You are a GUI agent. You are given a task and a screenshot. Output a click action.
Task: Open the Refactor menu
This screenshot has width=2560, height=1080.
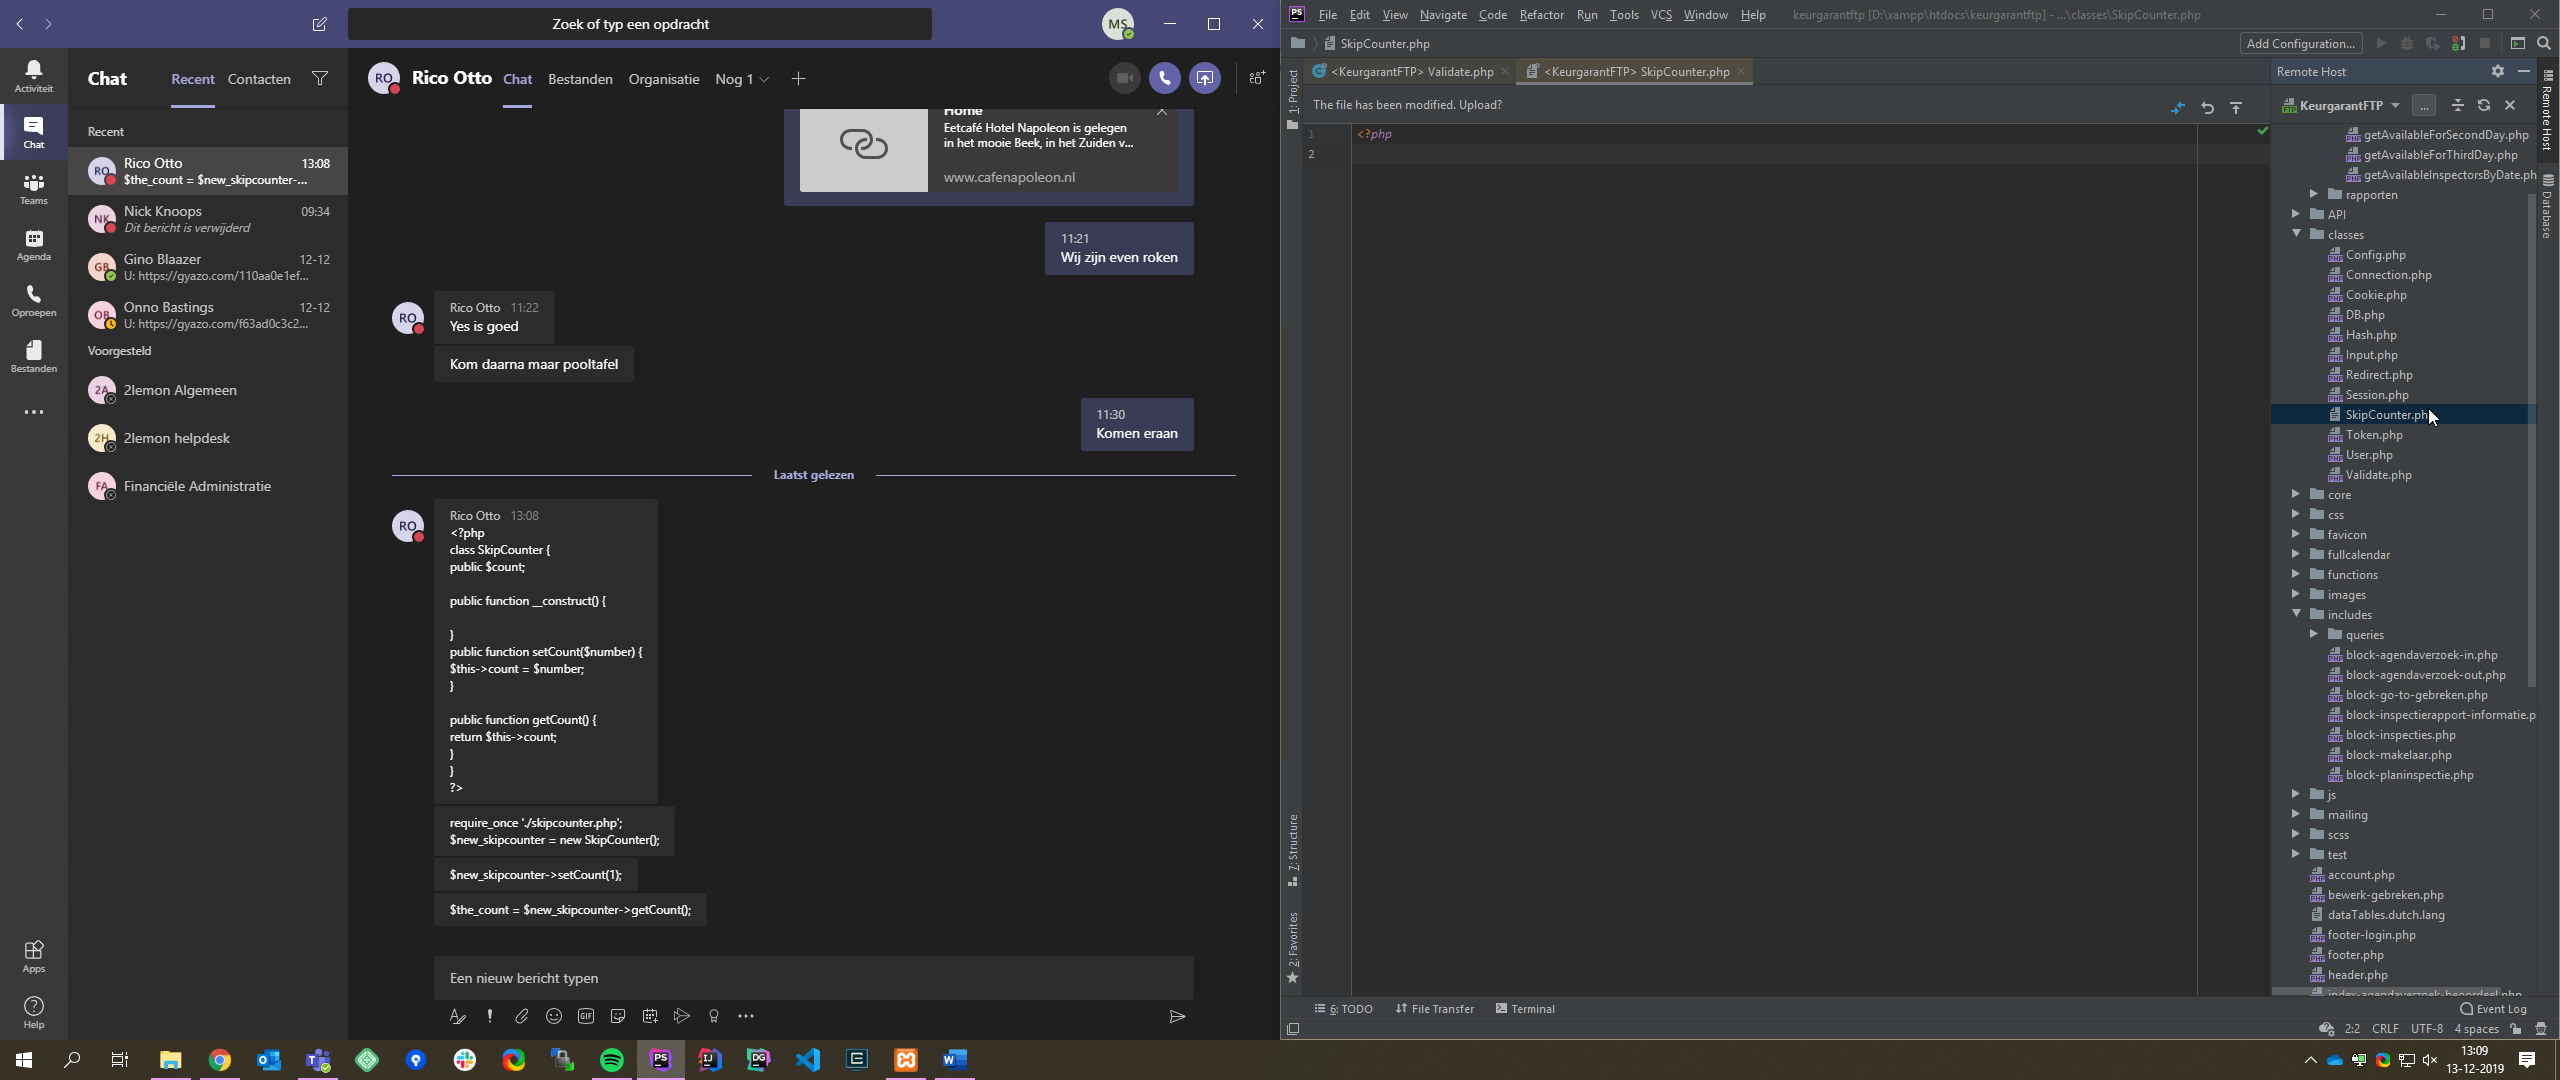[x=1541, y=15]
